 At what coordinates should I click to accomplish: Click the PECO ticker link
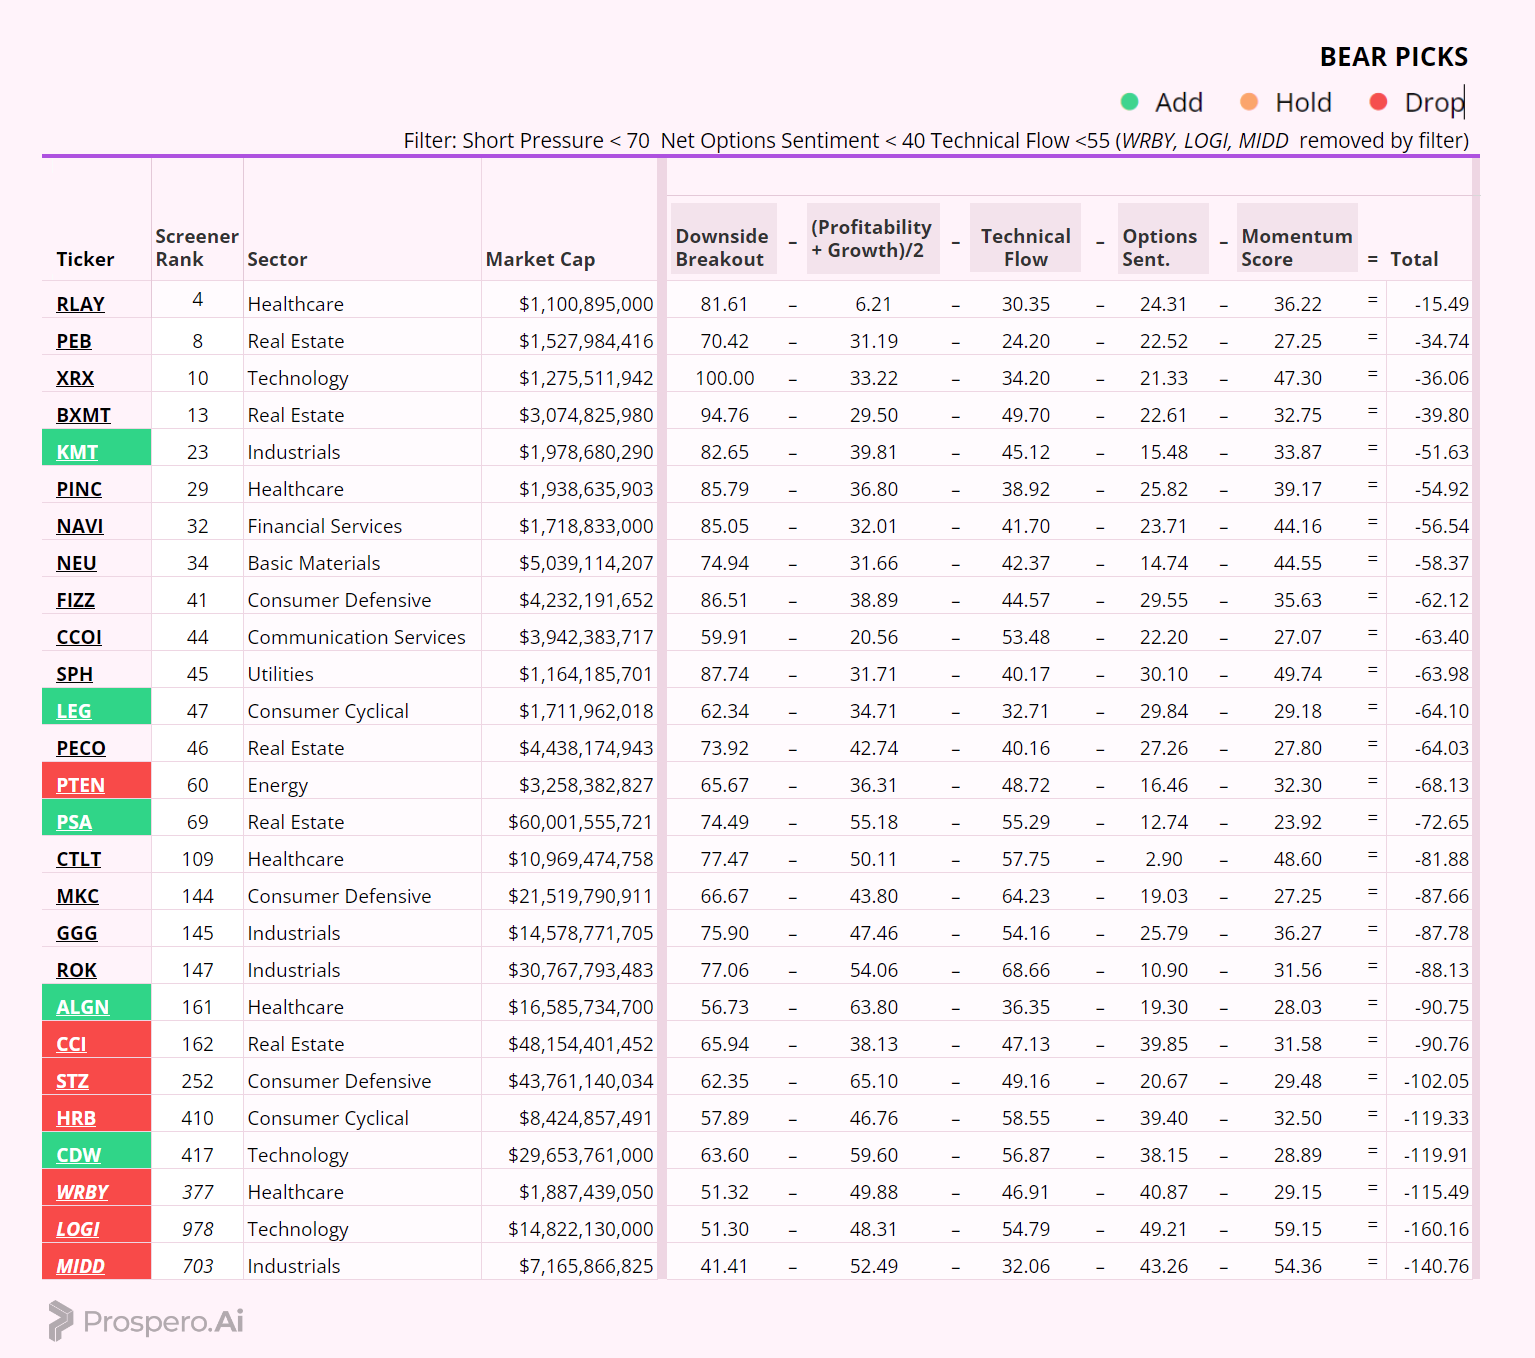80,748
